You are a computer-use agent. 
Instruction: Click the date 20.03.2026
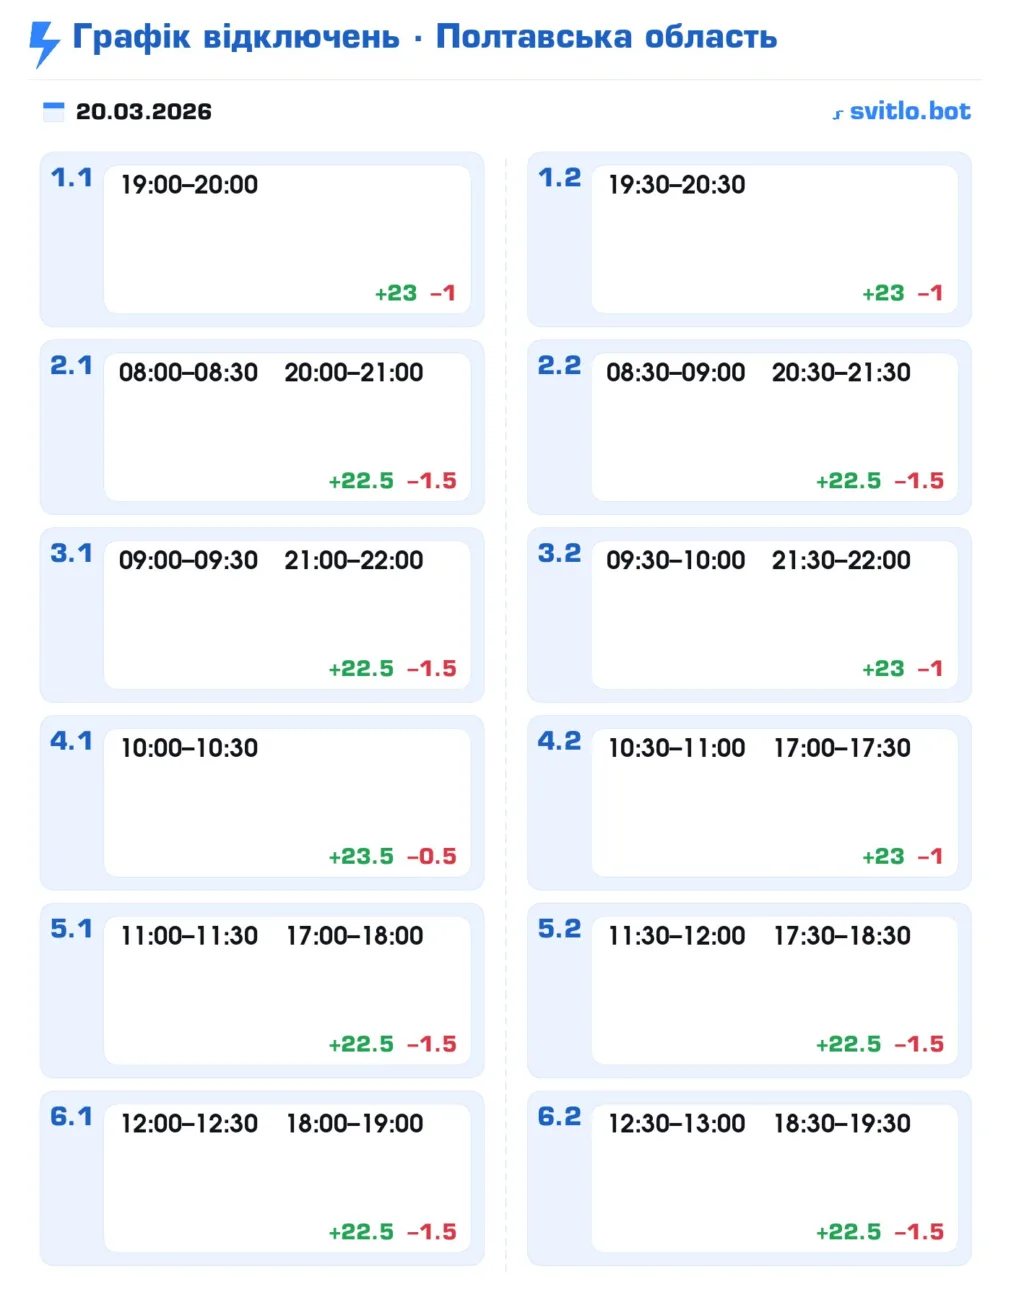click(x=143, y=111)
